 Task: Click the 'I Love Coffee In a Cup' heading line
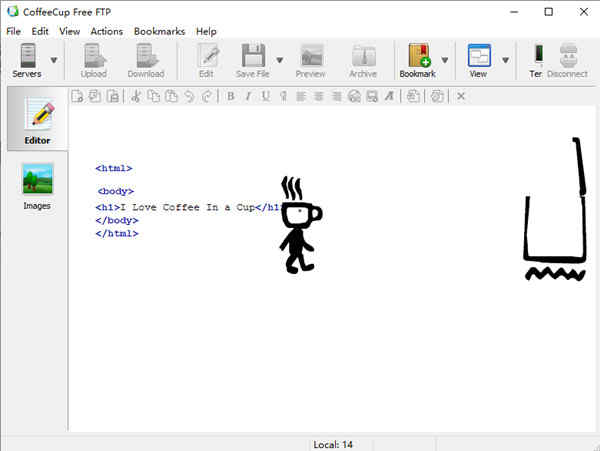coord(189,207)
